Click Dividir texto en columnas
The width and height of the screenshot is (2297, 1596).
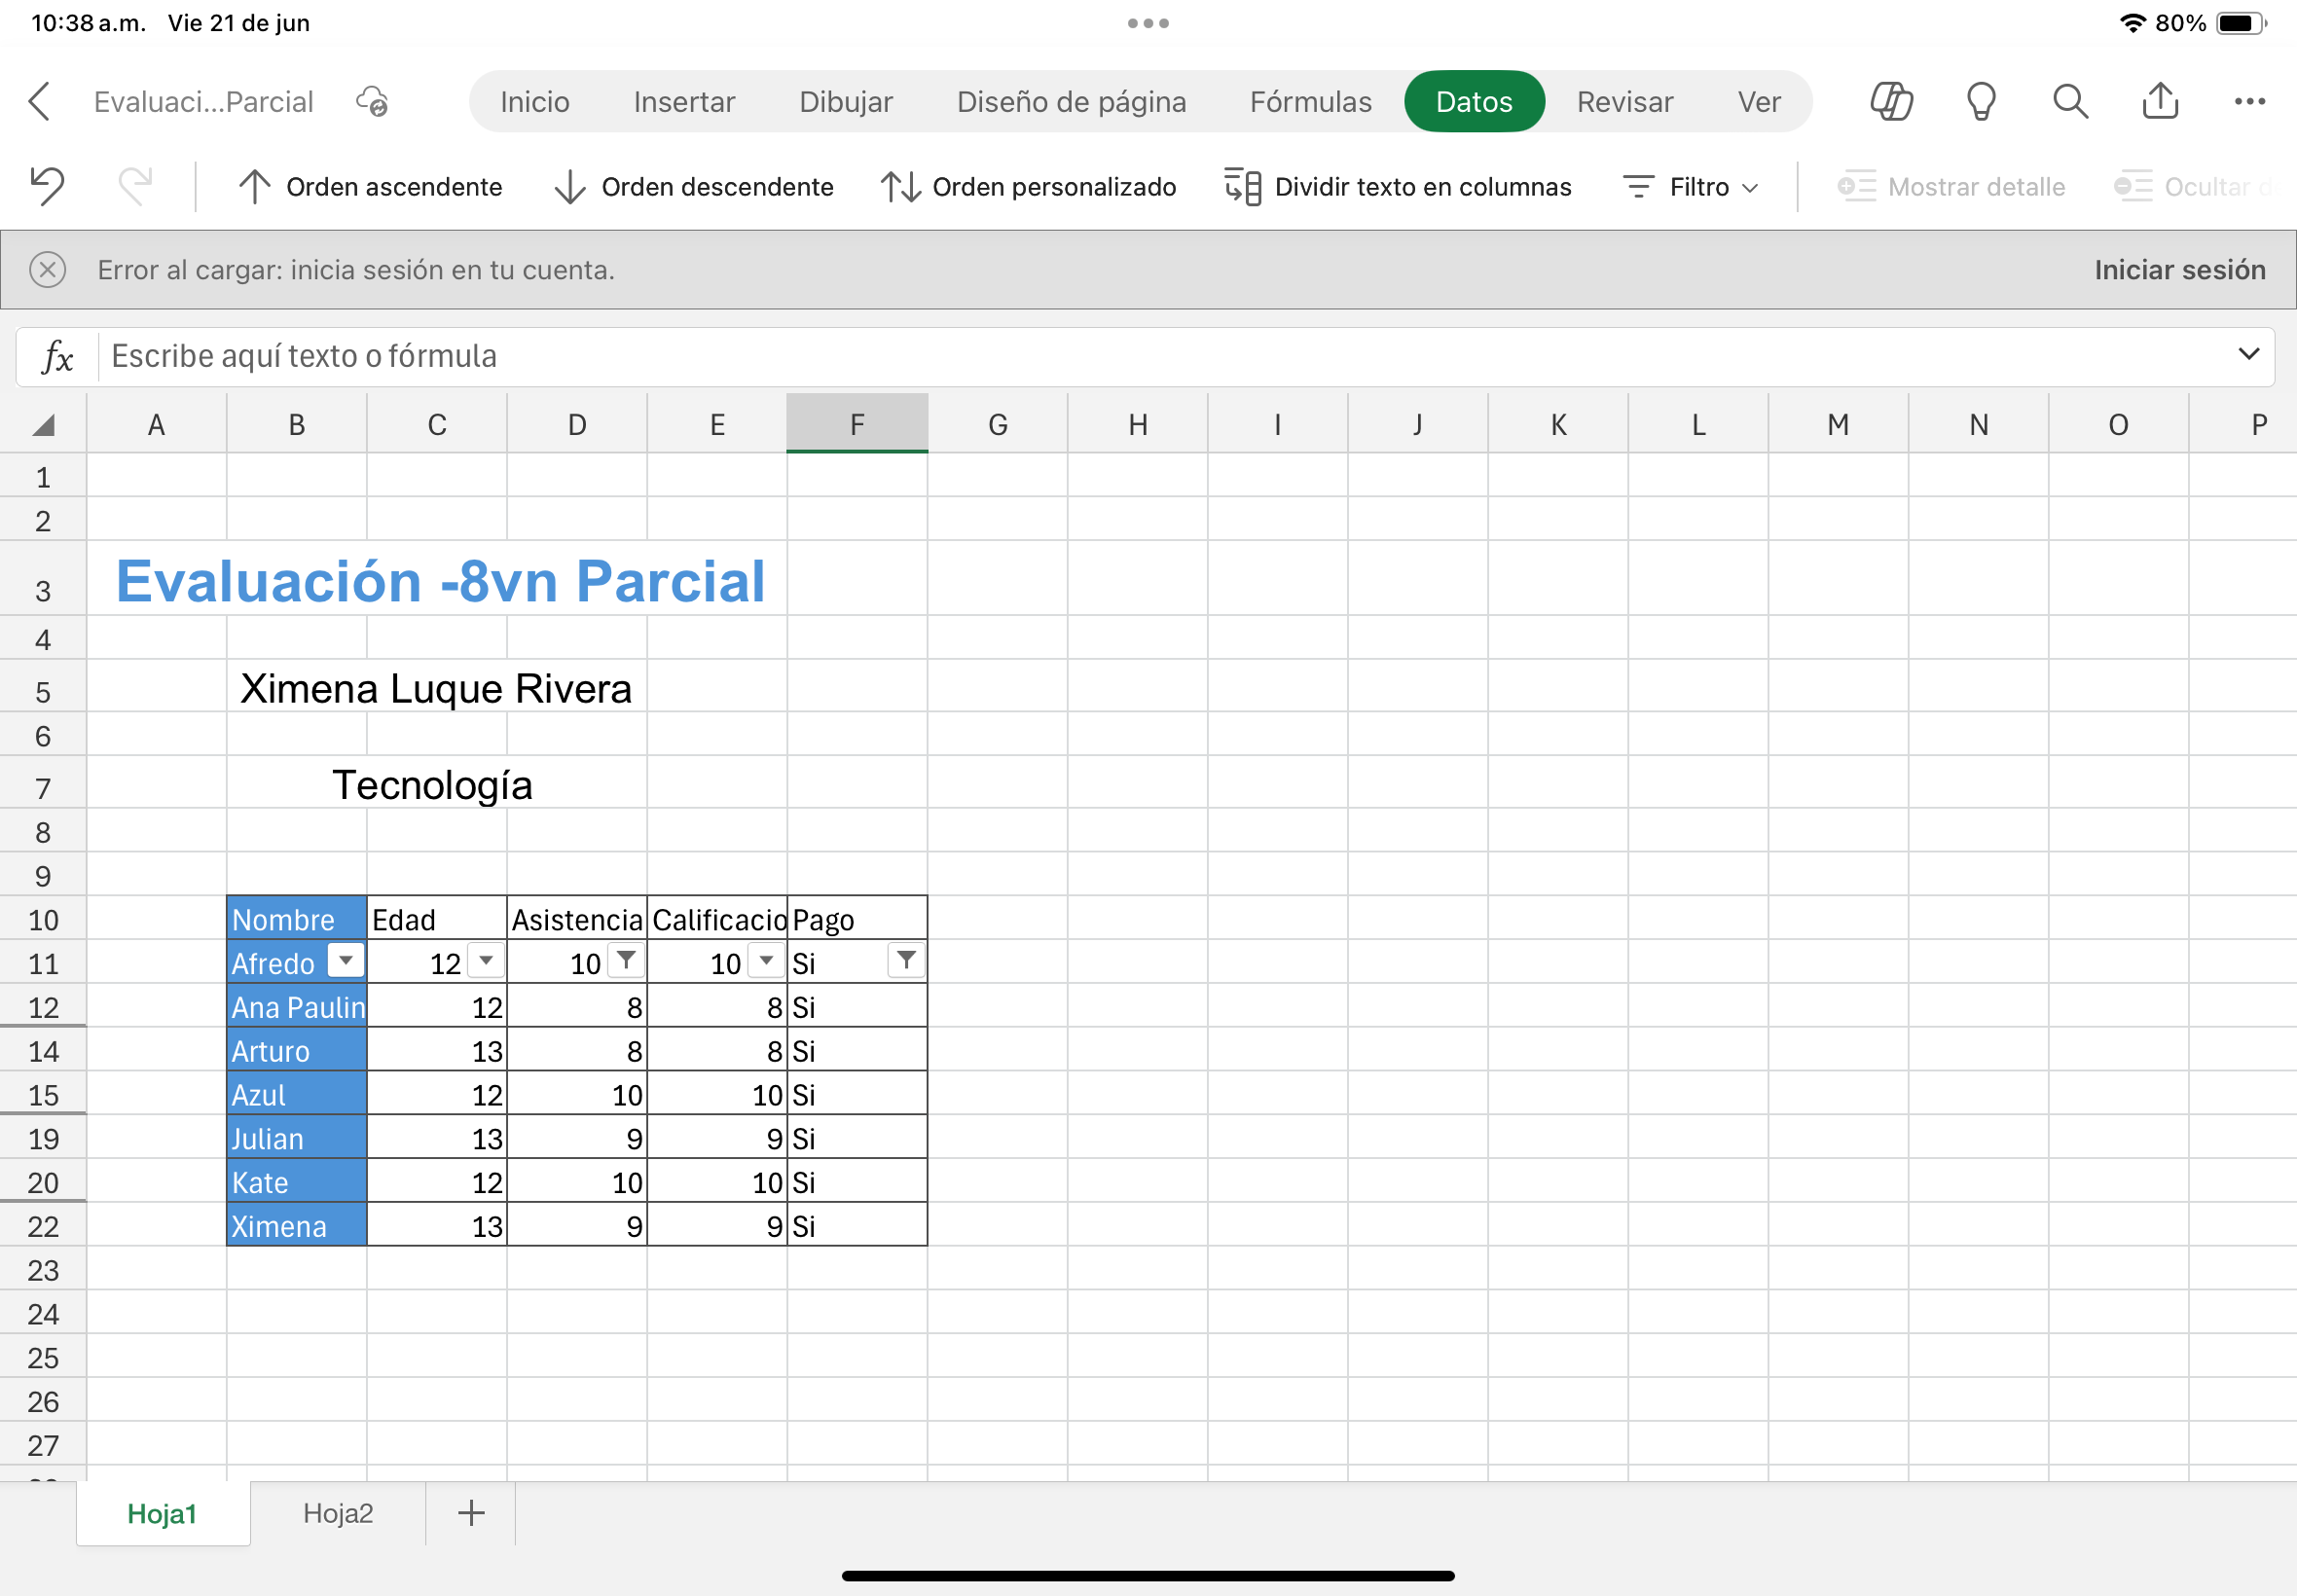[1398, 187]
